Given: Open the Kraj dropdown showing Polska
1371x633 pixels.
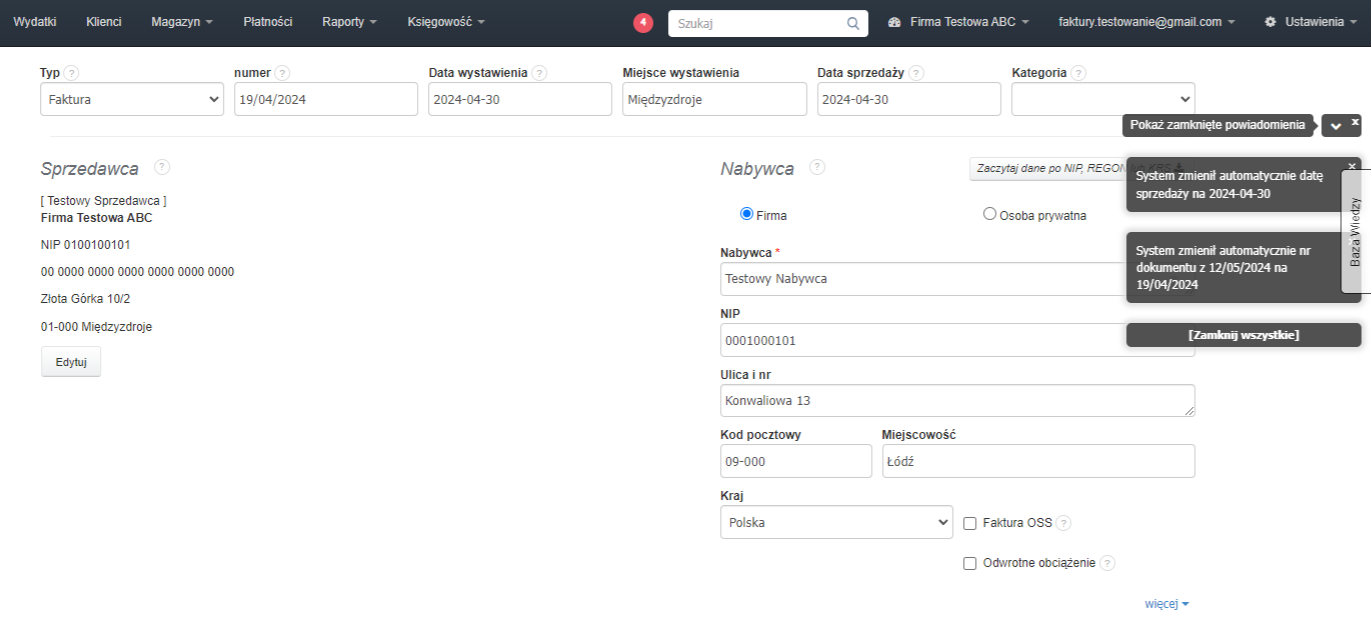Looking at the screenshot, I should [x=836, y=522].
